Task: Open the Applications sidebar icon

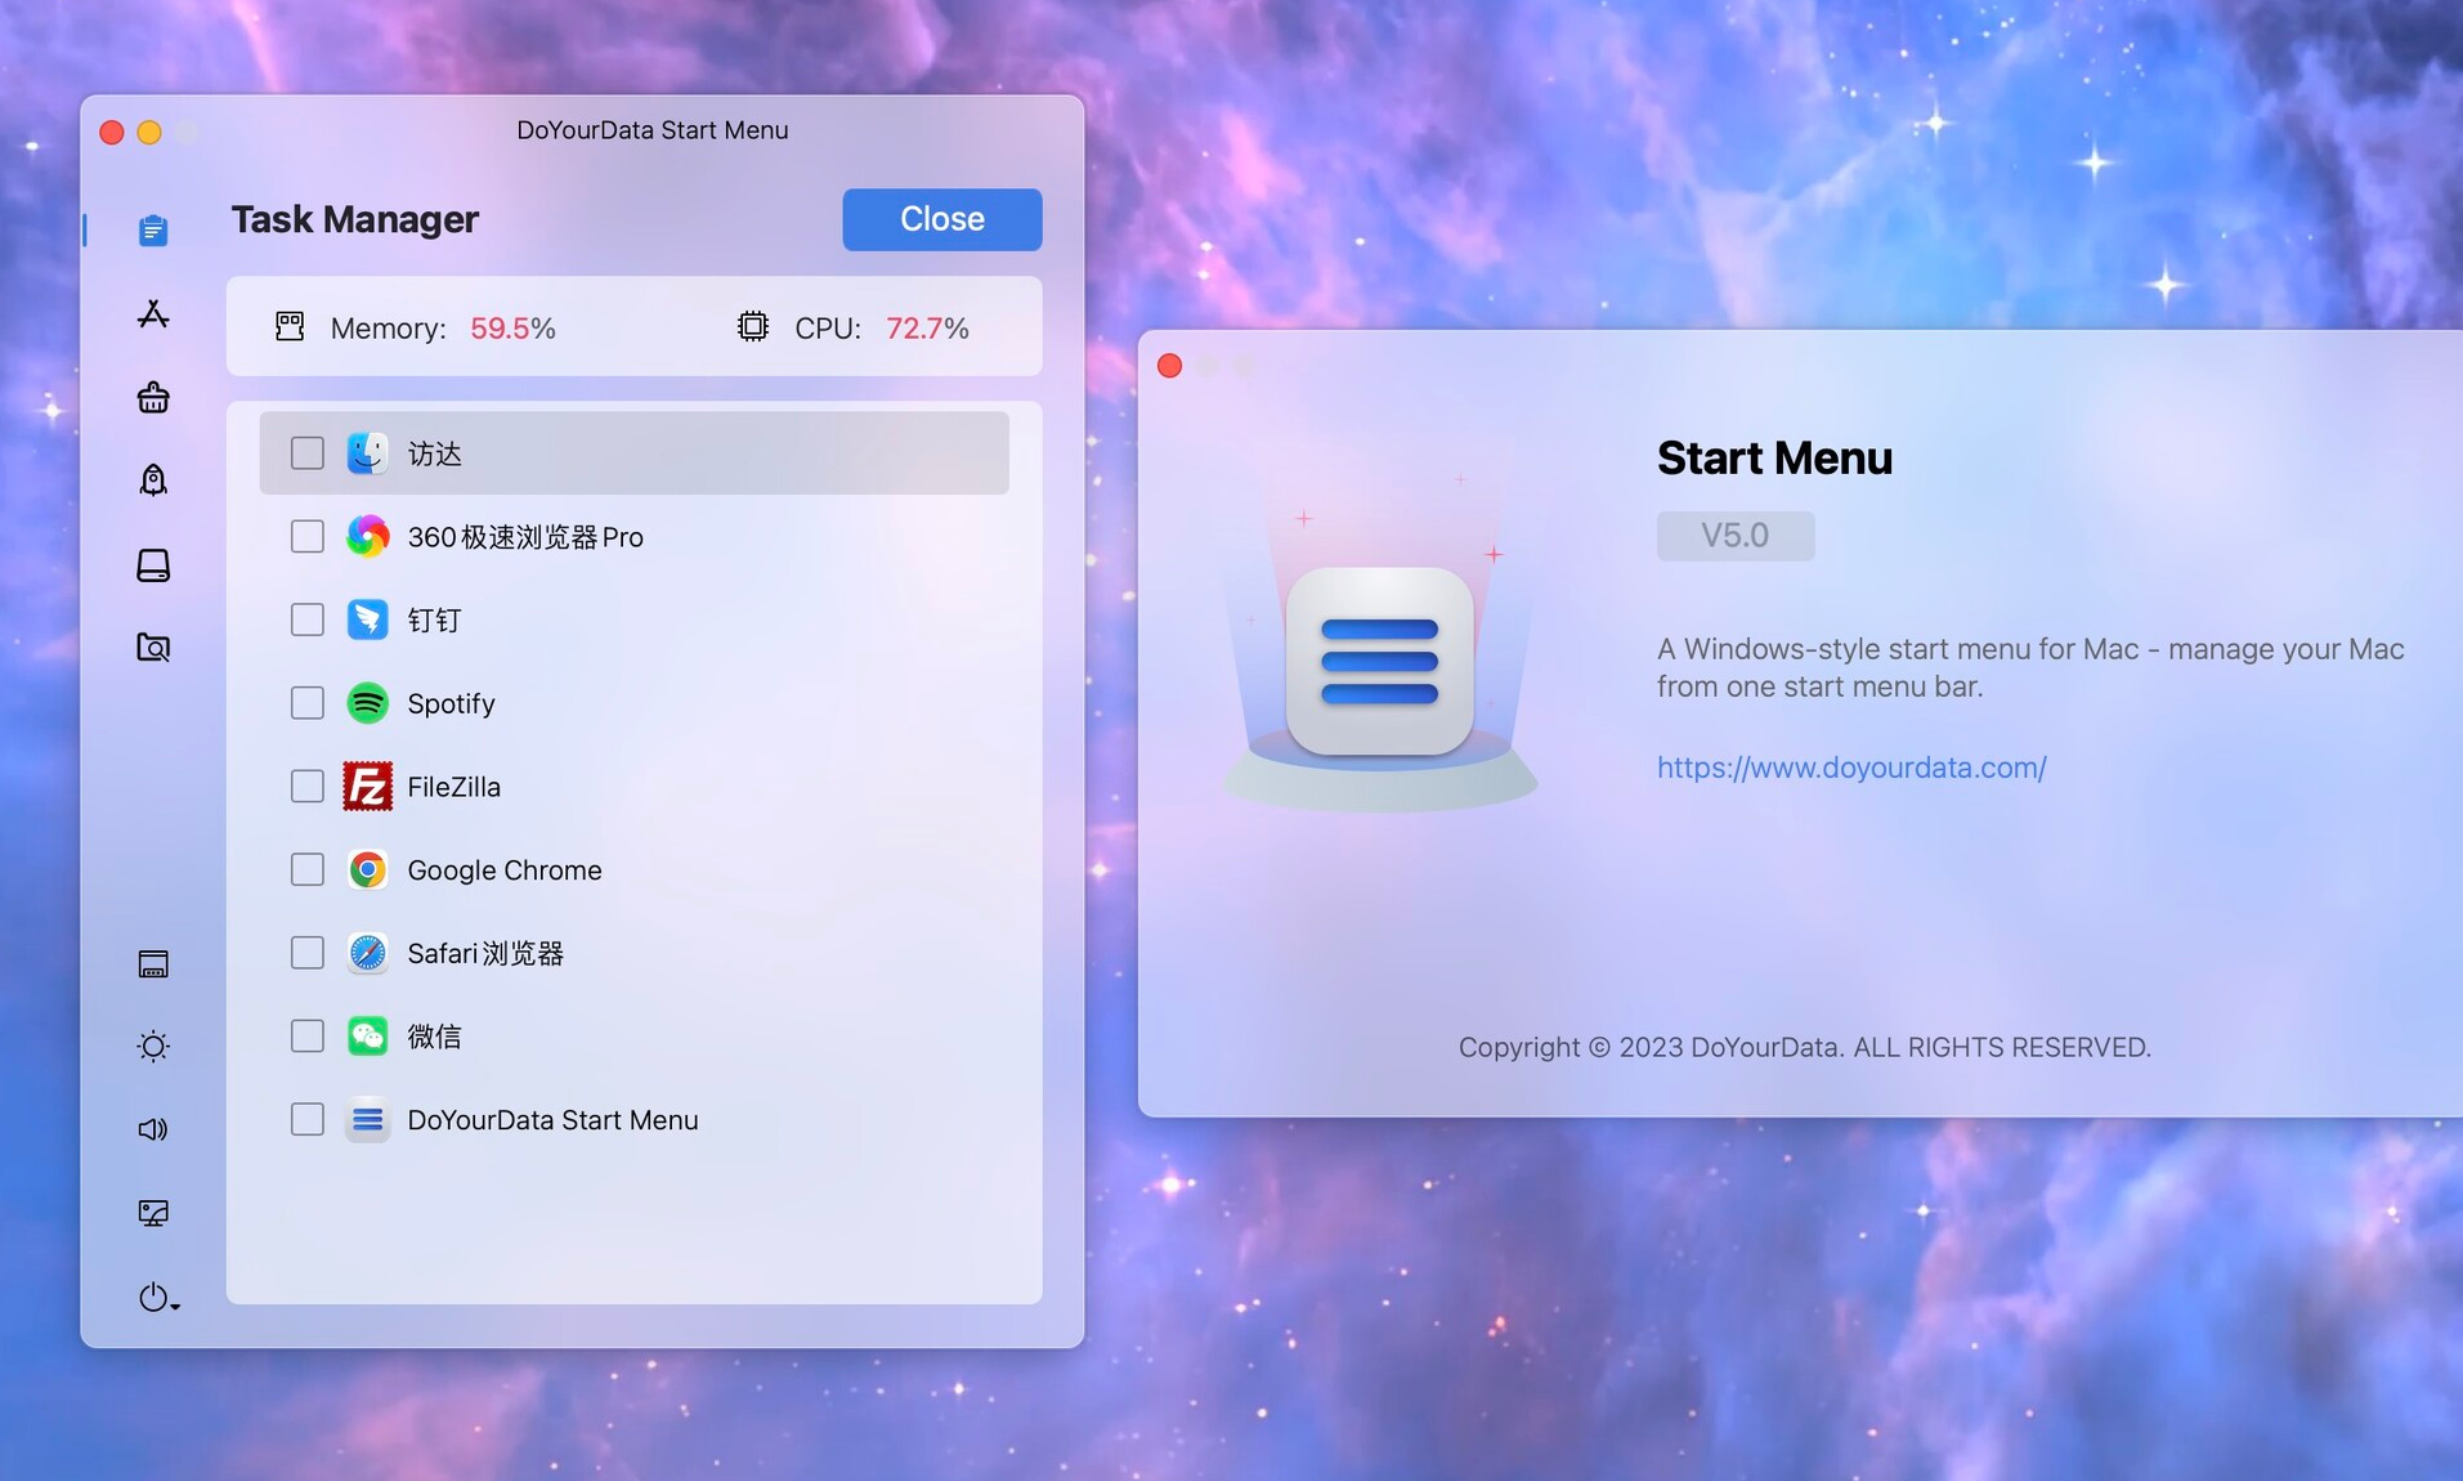Action: (153, 314)
